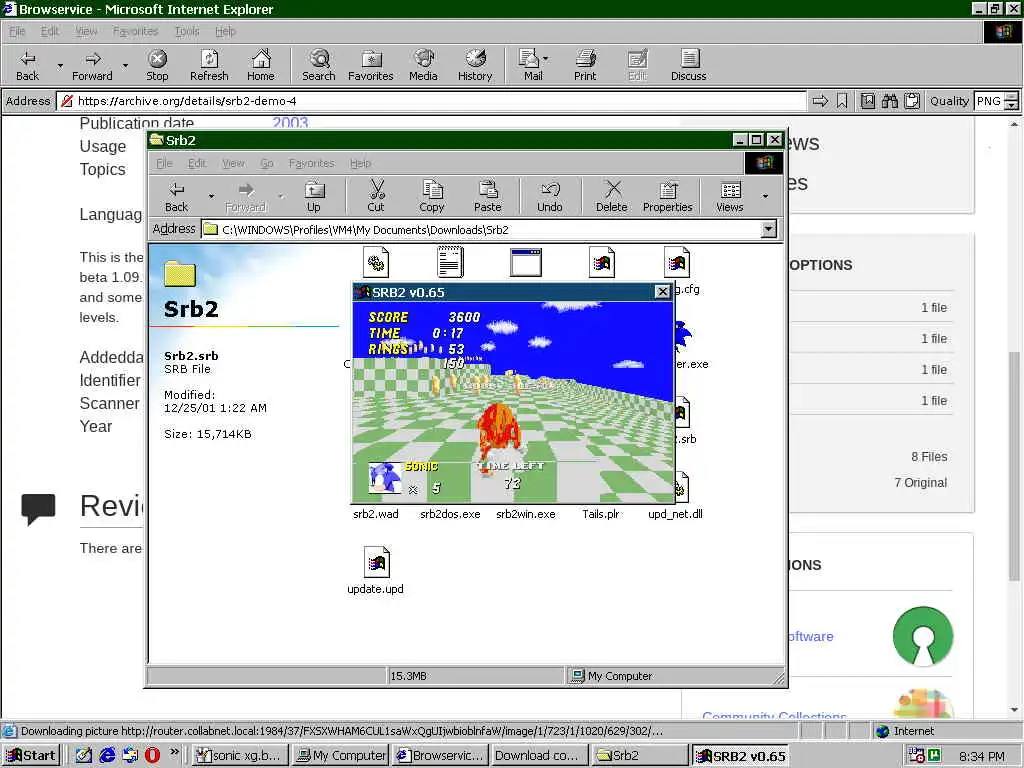Click the SRB2 v0.65 game viewport
The height and width of the screenshot is (768, 1024).
coord(513,401)
